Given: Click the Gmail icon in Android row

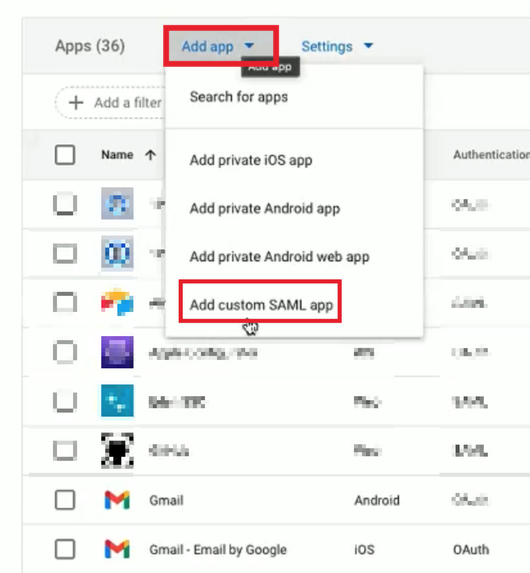Looking at the screenshot, I should tap(117, 500).
